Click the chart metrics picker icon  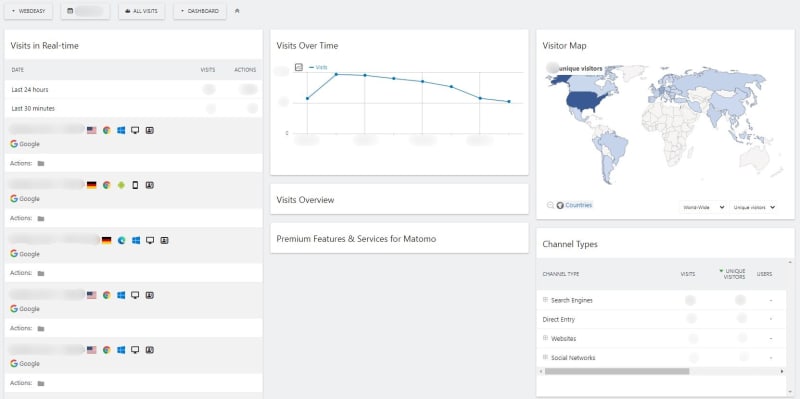click(299, 67)
